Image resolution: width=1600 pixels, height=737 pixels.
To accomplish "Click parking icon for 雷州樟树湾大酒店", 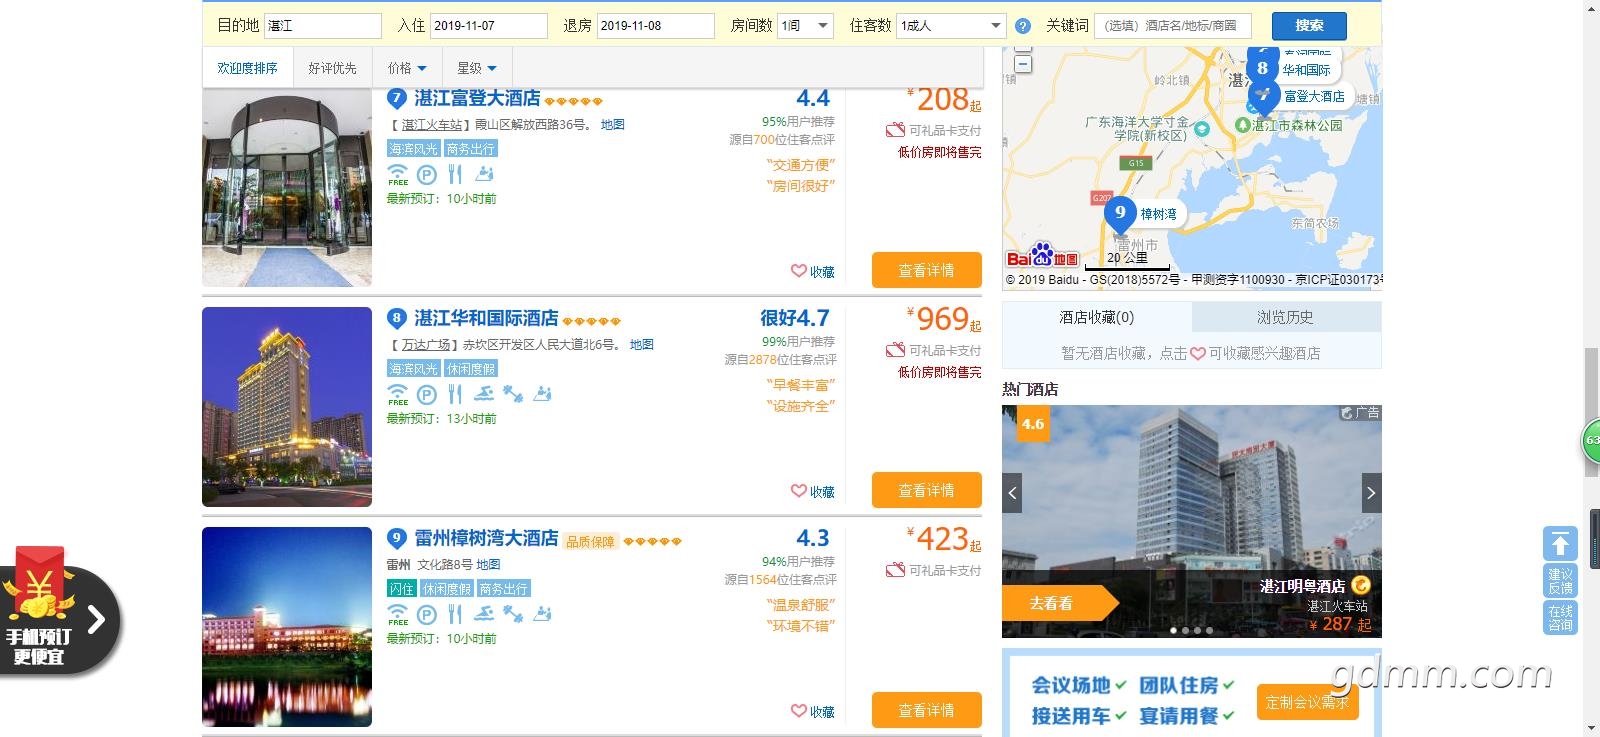I will coord(426,615).
